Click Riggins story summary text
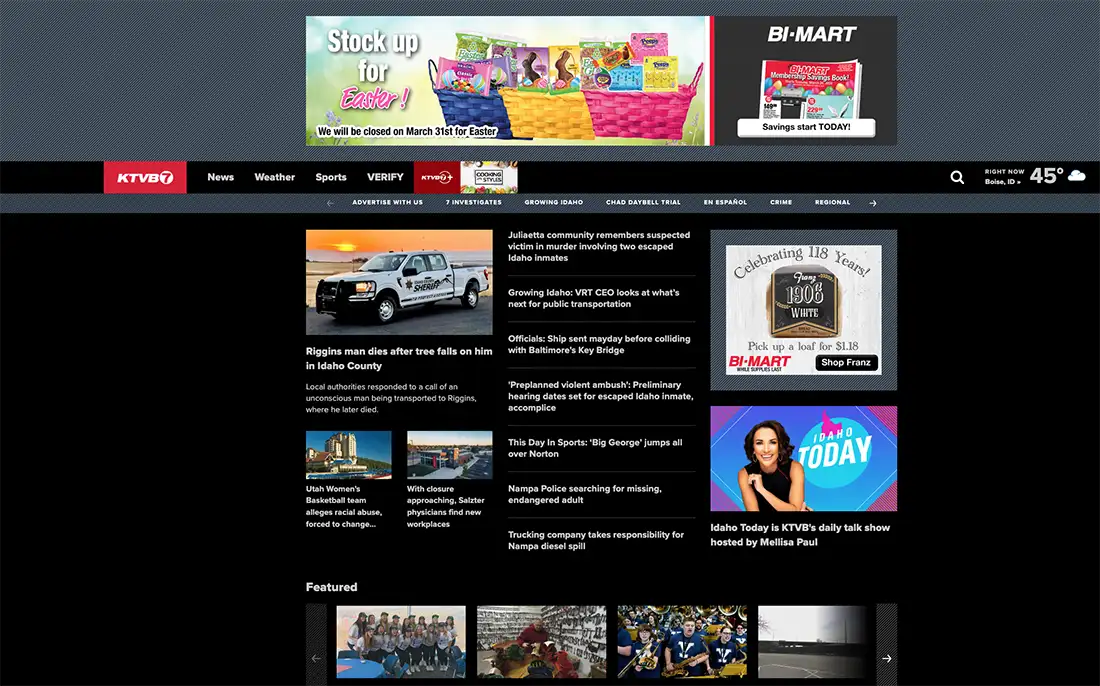The image size is (1100, 686). [391, 398]
